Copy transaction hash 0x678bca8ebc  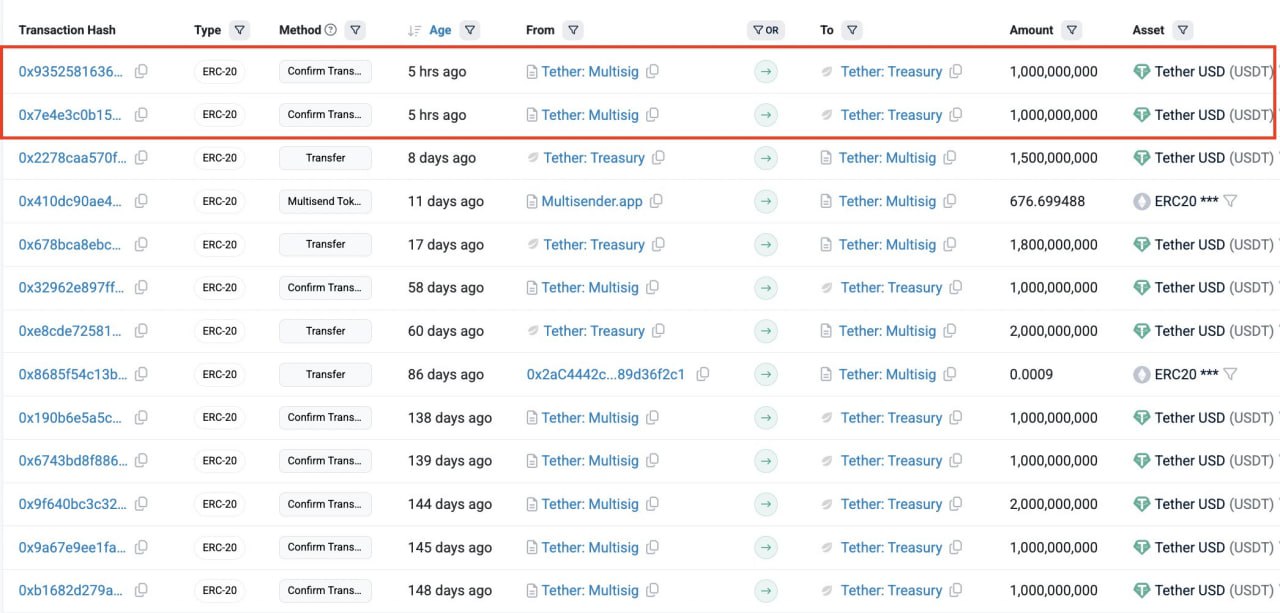point(141,244)
